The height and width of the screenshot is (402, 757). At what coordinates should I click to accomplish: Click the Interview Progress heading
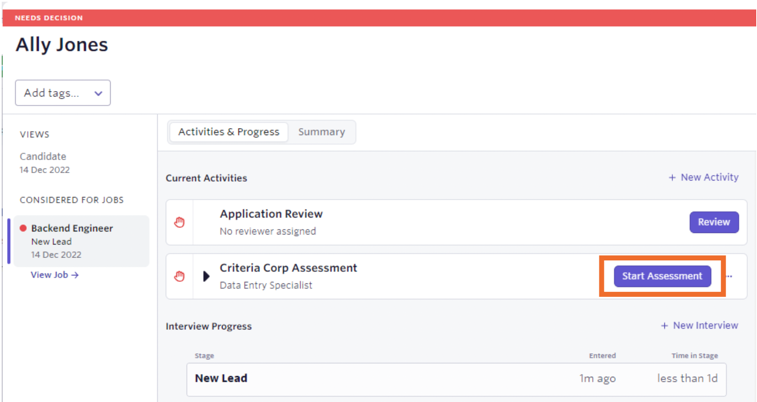coord(209,326)
